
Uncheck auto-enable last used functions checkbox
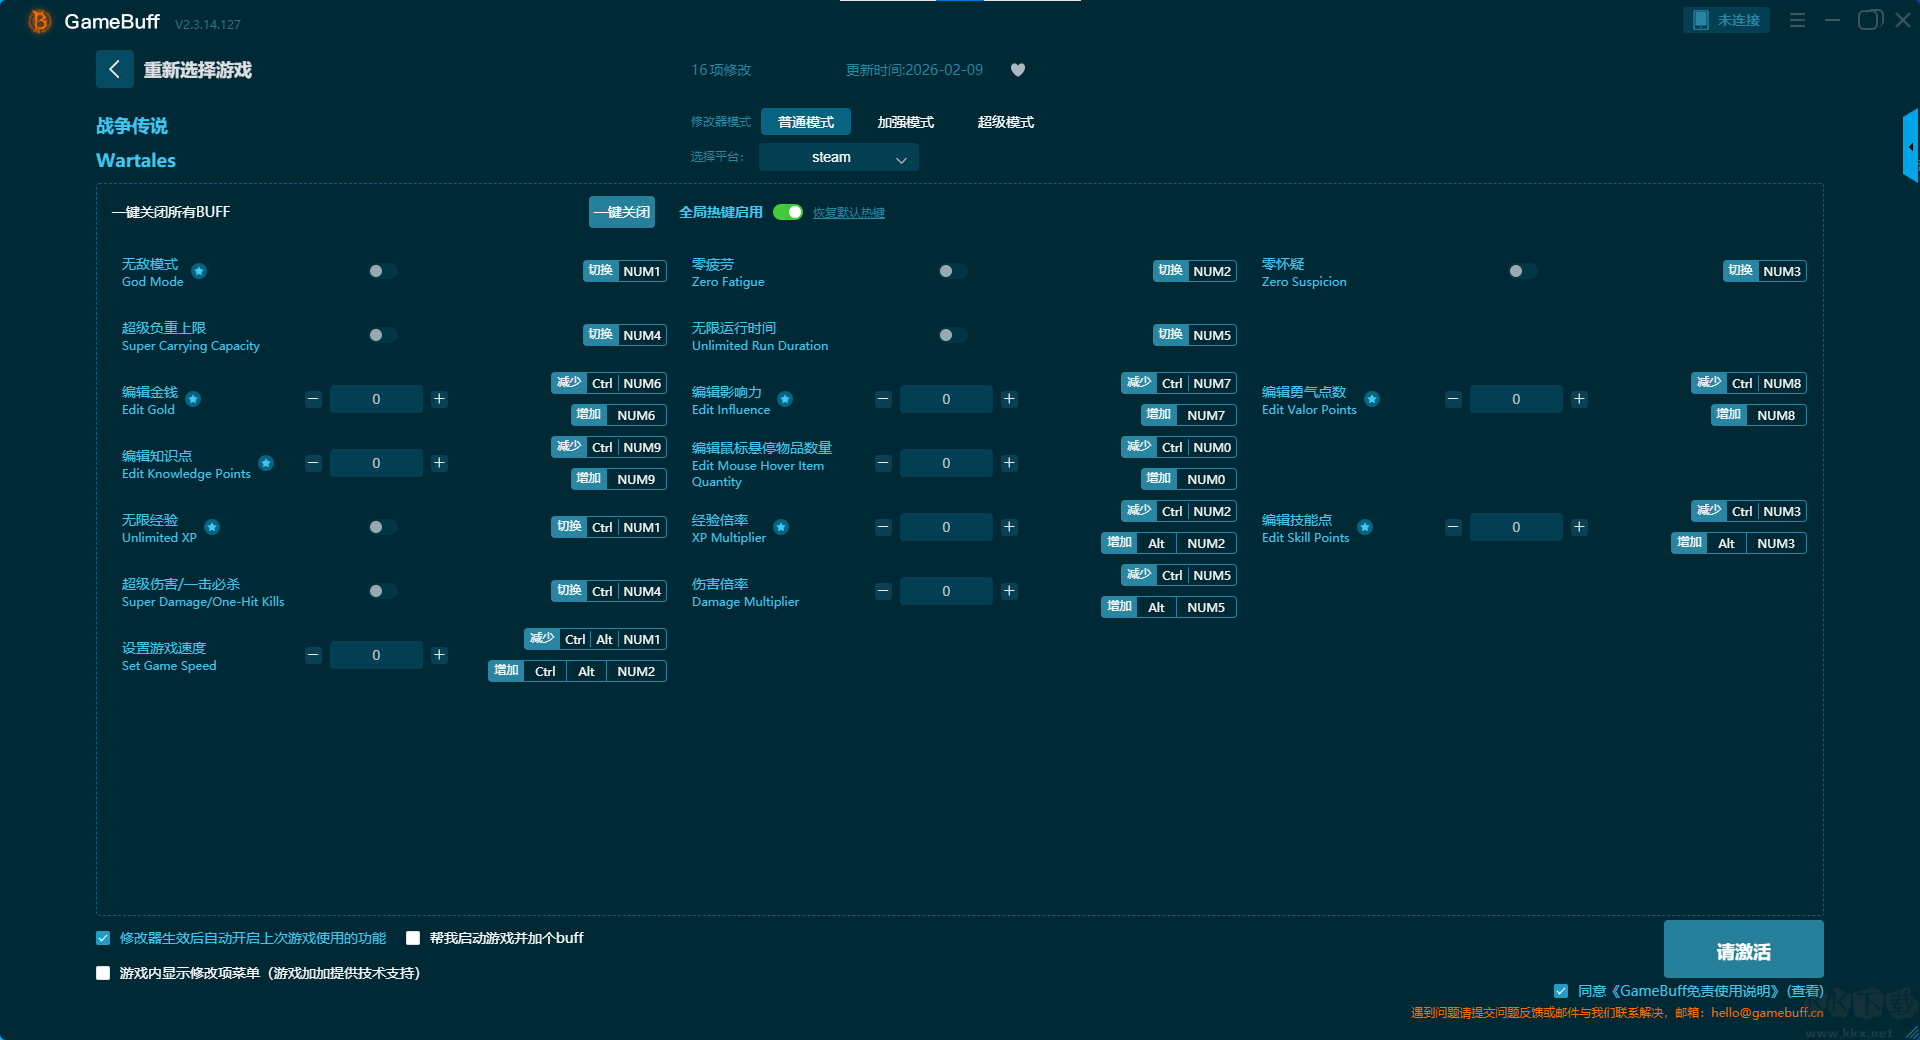point(103,938)
